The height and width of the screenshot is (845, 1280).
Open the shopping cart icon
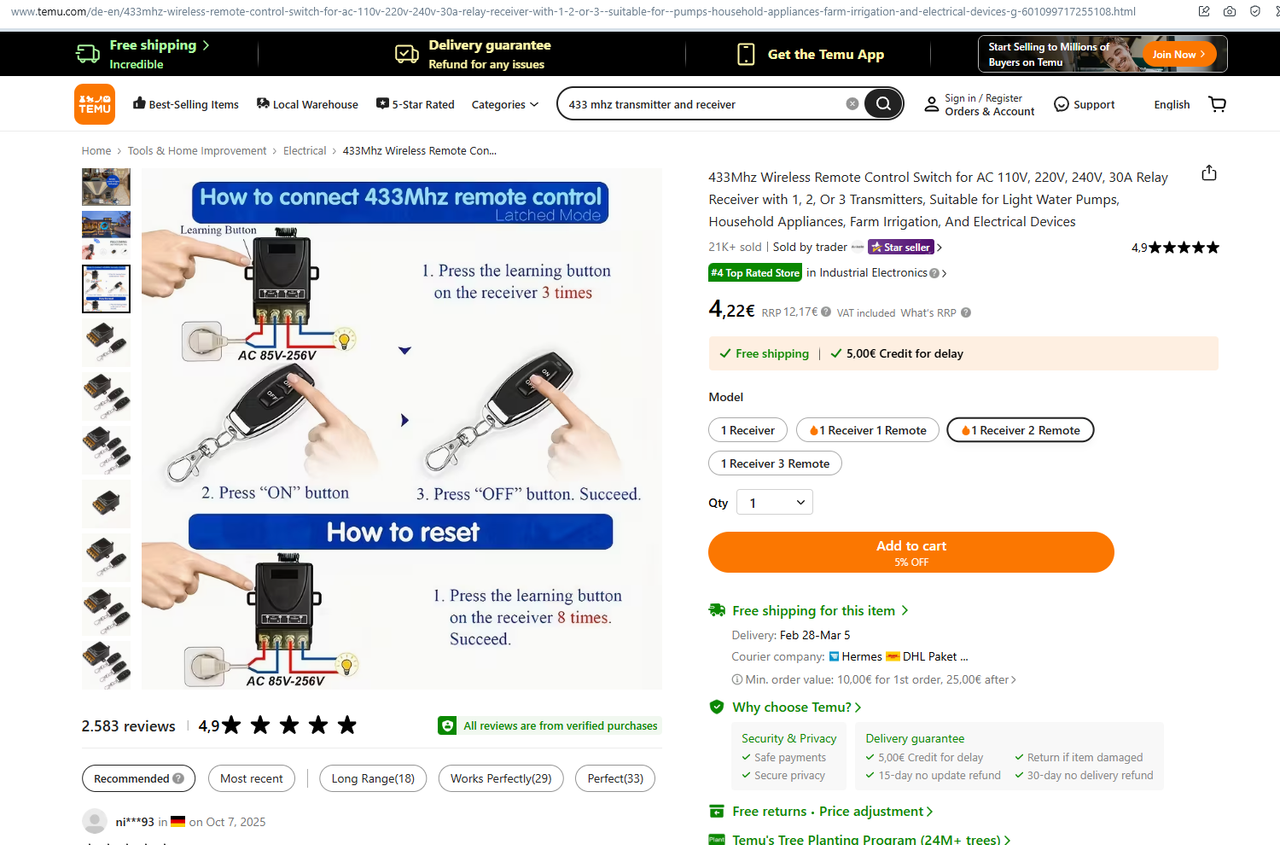coord(1217,104)
